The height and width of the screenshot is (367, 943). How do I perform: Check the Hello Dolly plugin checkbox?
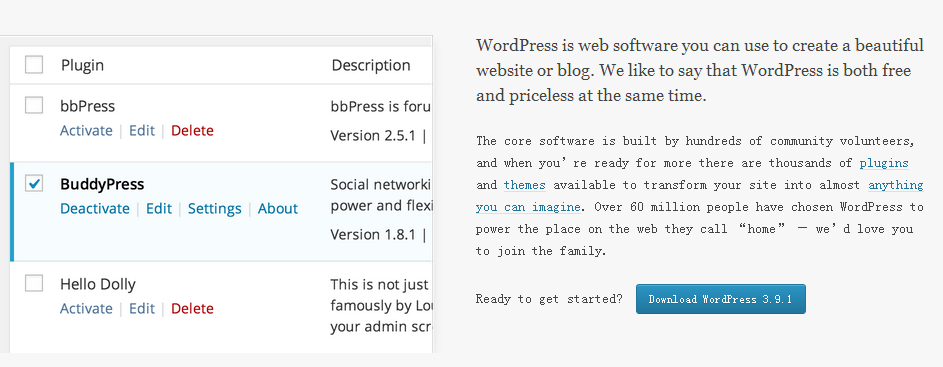pos(34,283)
